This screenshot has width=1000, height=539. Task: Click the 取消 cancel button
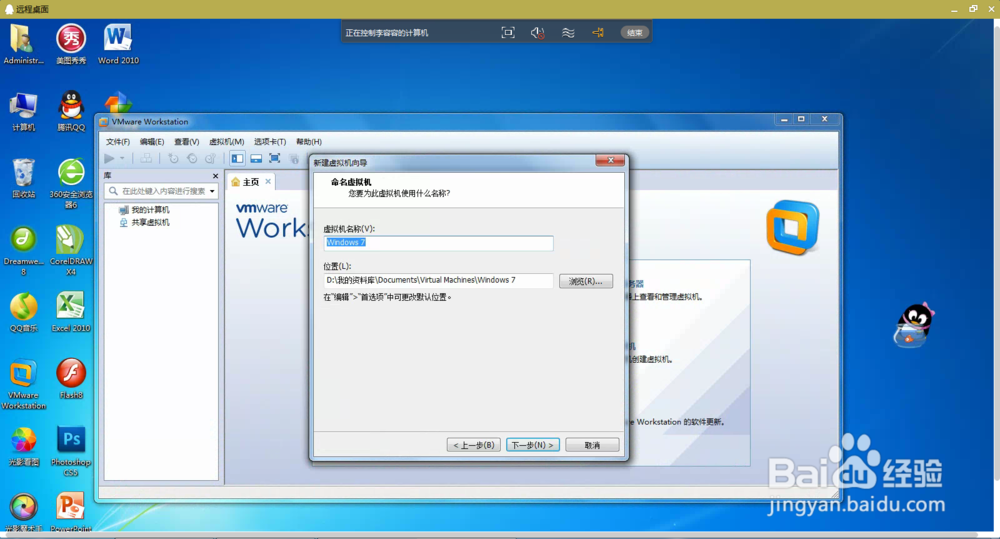click(x=592, y=445)
